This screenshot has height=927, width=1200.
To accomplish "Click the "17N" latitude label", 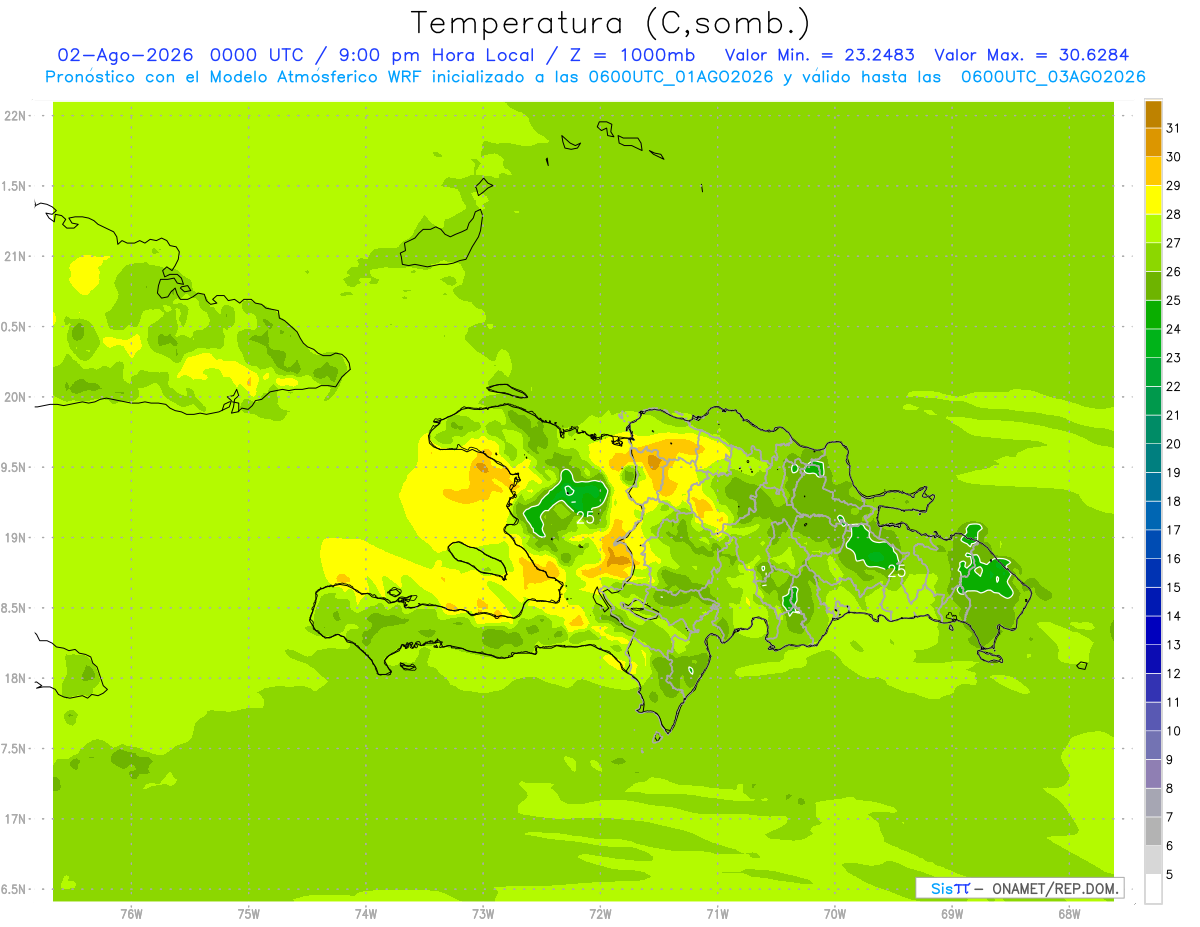I will point(16,819).
